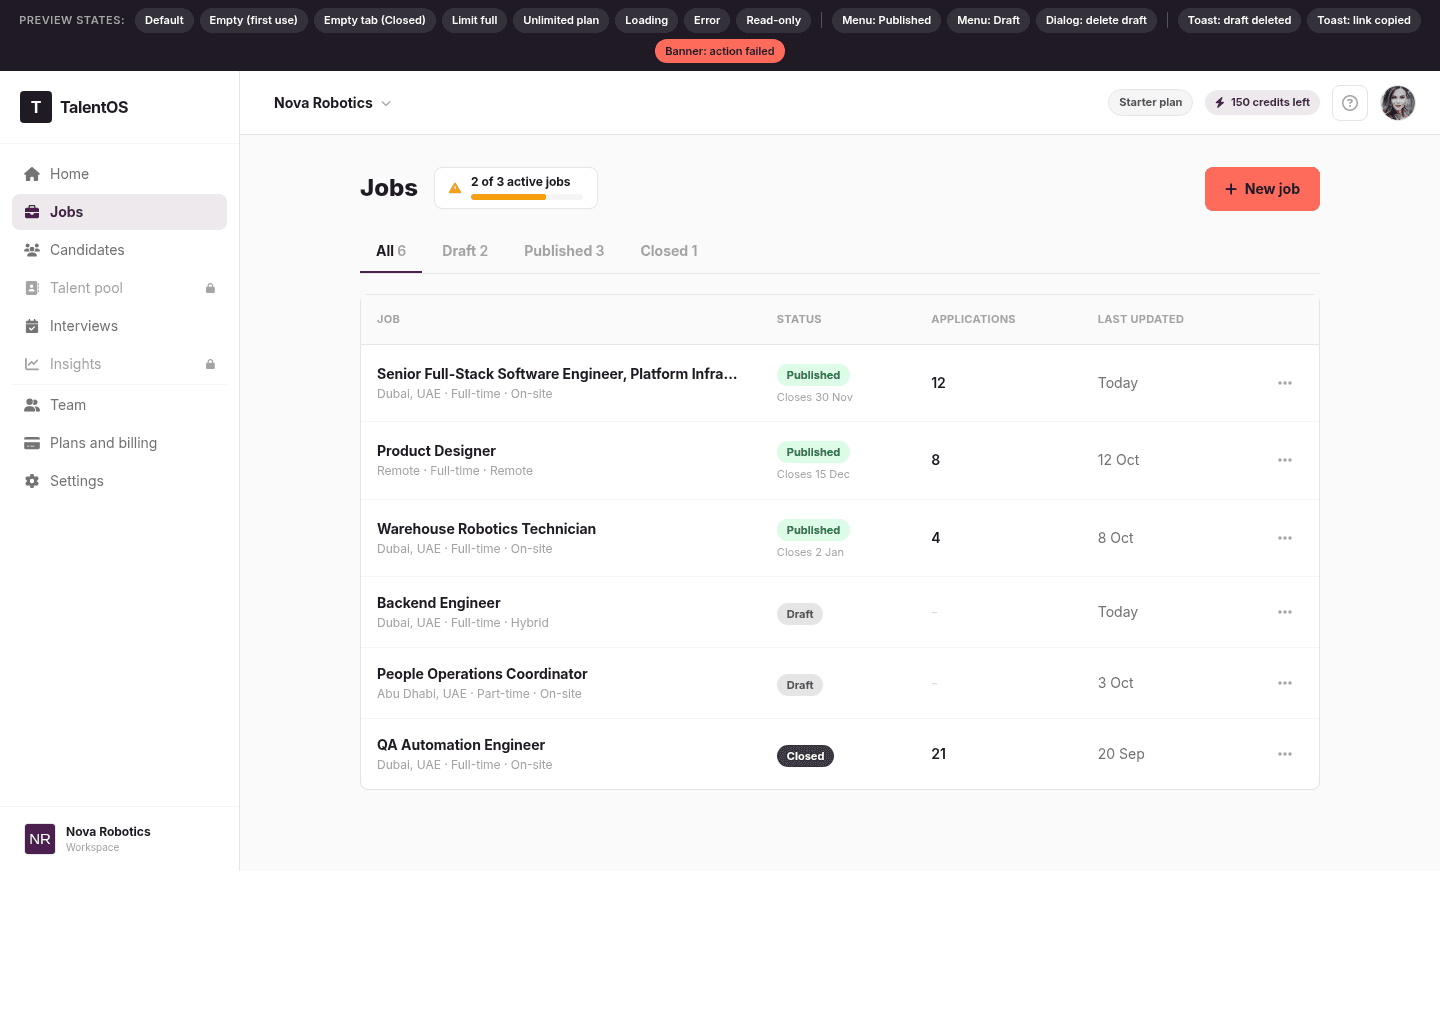
Task: Select the Banner: action failed preview state
Action: [x=720, y=51]
